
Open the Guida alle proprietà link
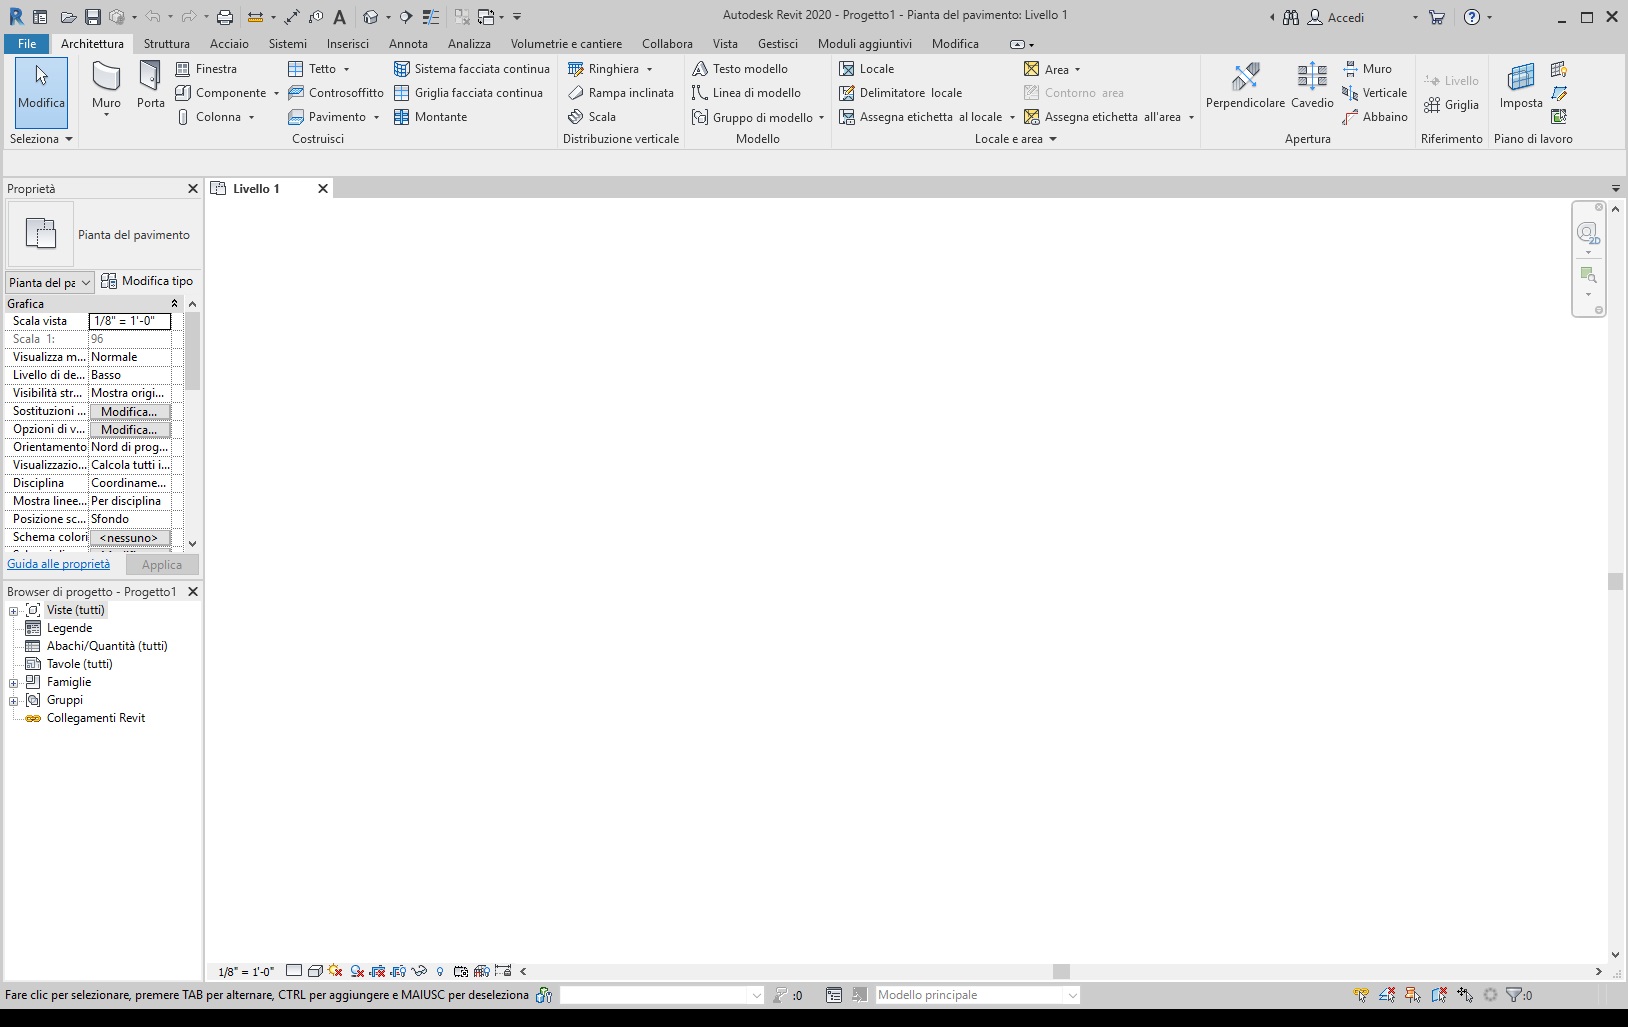[x=59, y=564]
